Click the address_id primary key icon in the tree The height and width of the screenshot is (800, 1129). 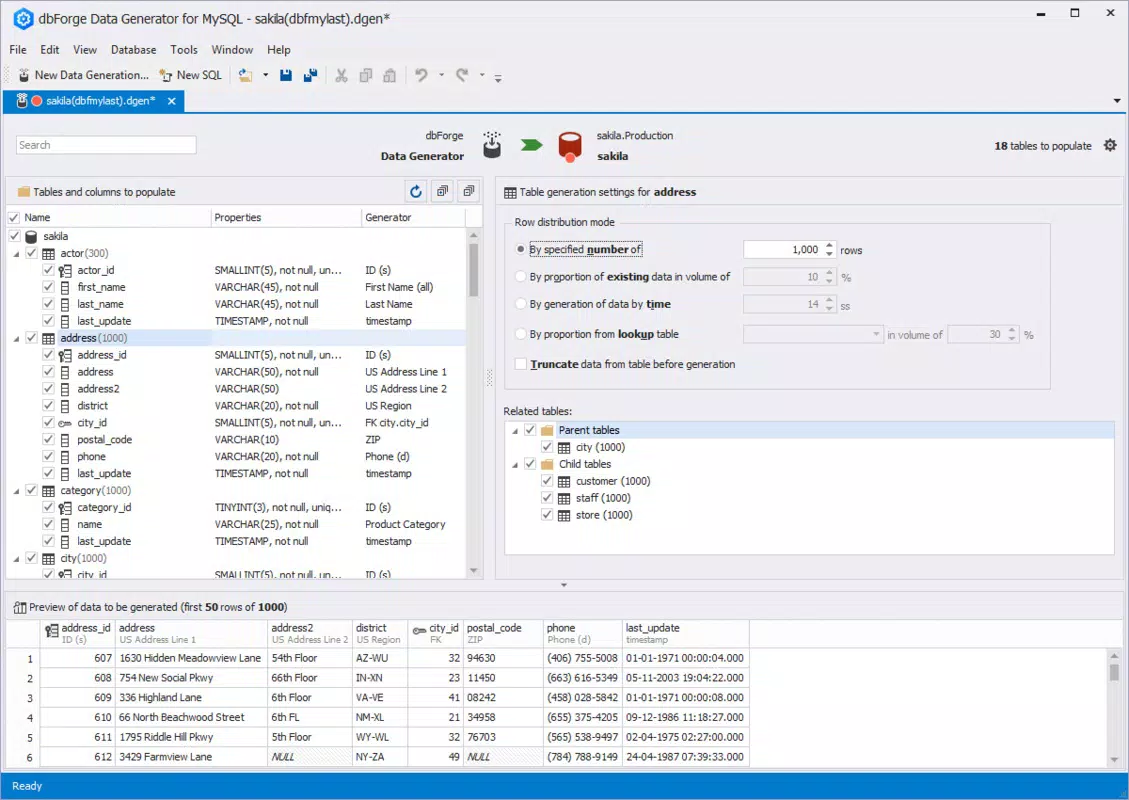[x=65, y=355]
